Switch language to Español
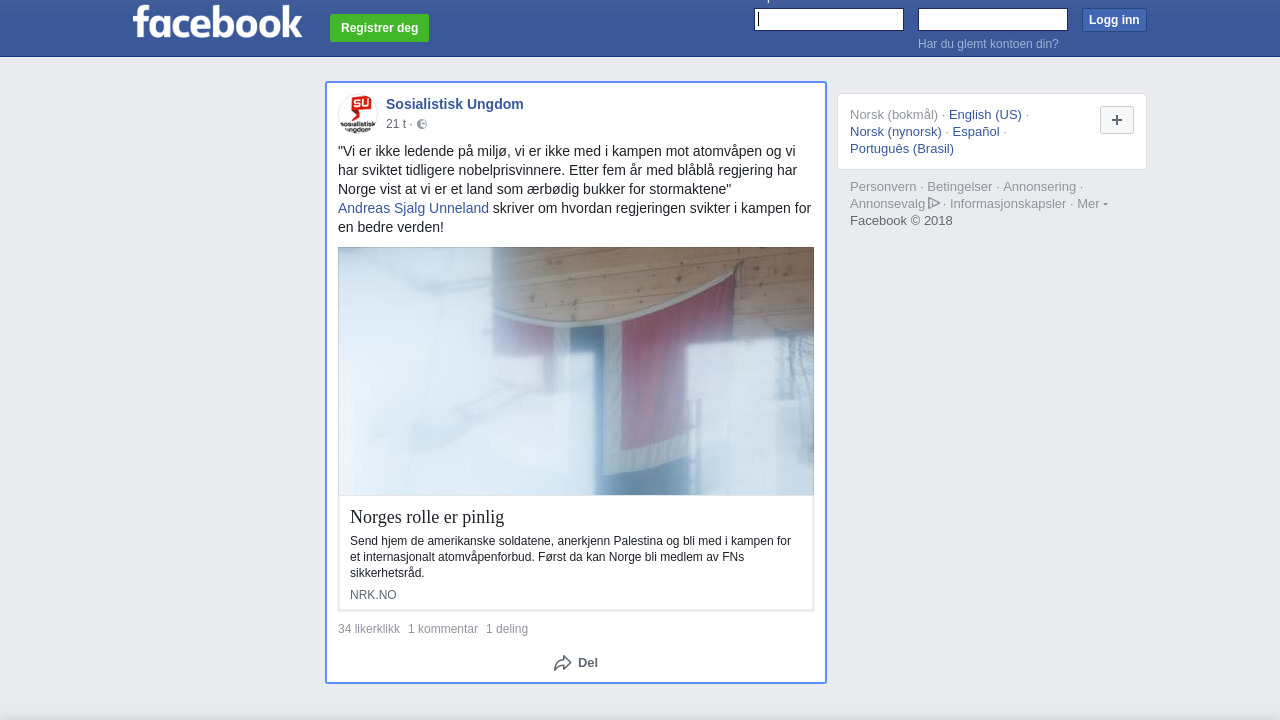 pos(976,131)
